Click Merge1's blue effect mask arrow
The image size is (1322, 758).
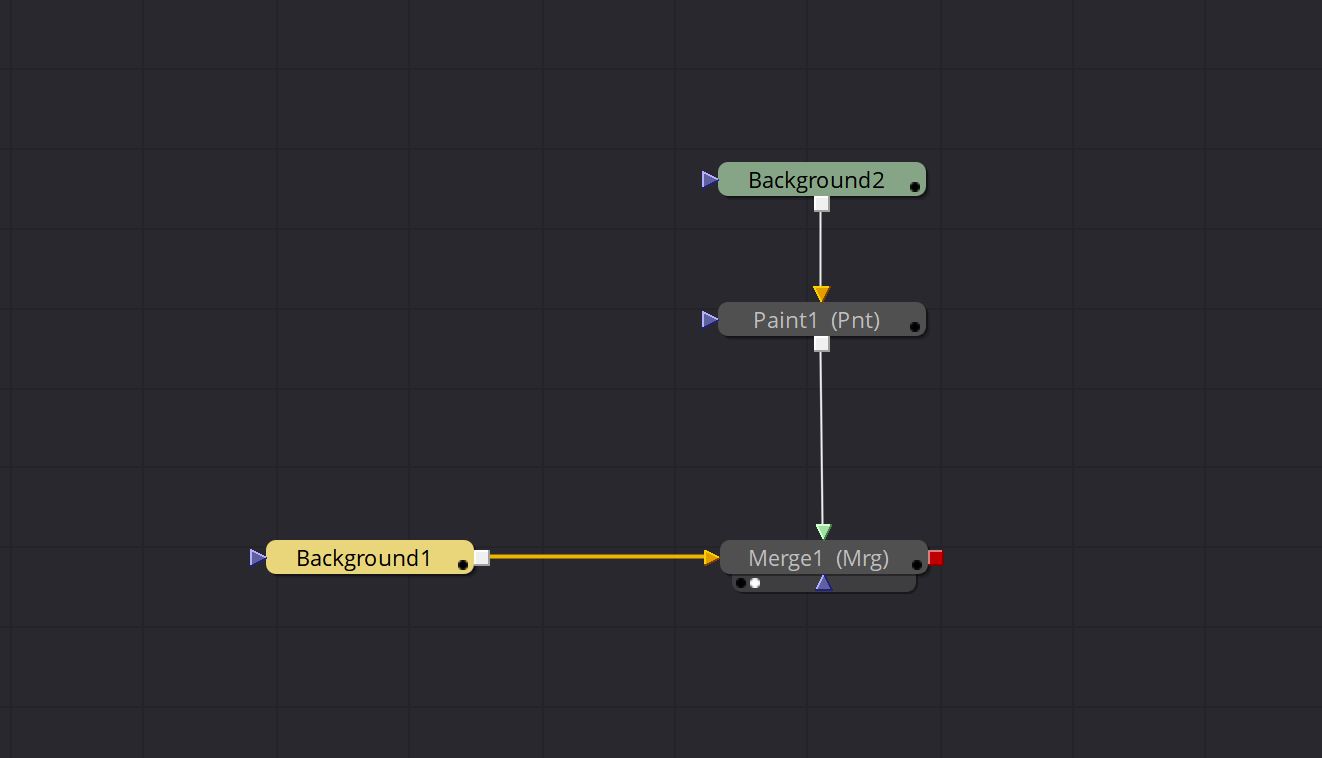coord(823,583)
